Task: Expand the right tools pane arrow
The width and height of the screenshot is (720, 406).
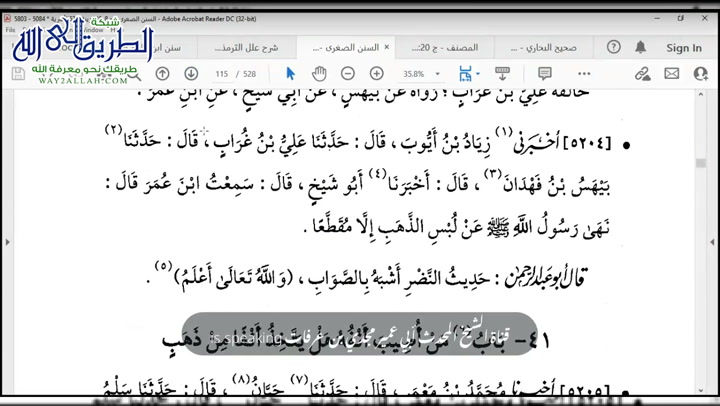Action: (x=712, y=242)
